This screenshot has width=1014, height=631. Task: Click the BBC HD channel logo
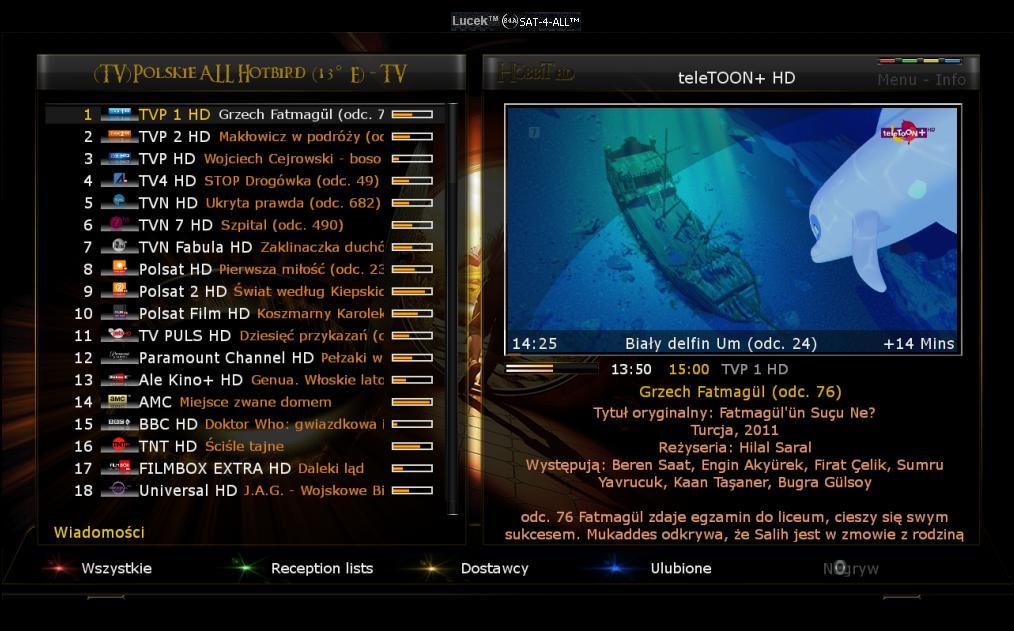(119, 424)
